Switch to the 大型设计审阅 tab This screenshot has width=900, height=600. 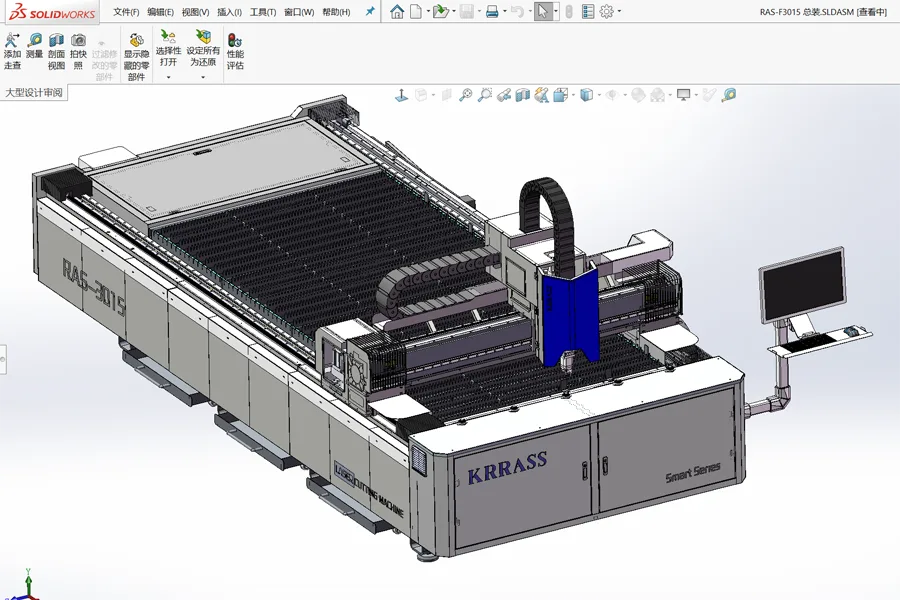(x=34, y=92)
